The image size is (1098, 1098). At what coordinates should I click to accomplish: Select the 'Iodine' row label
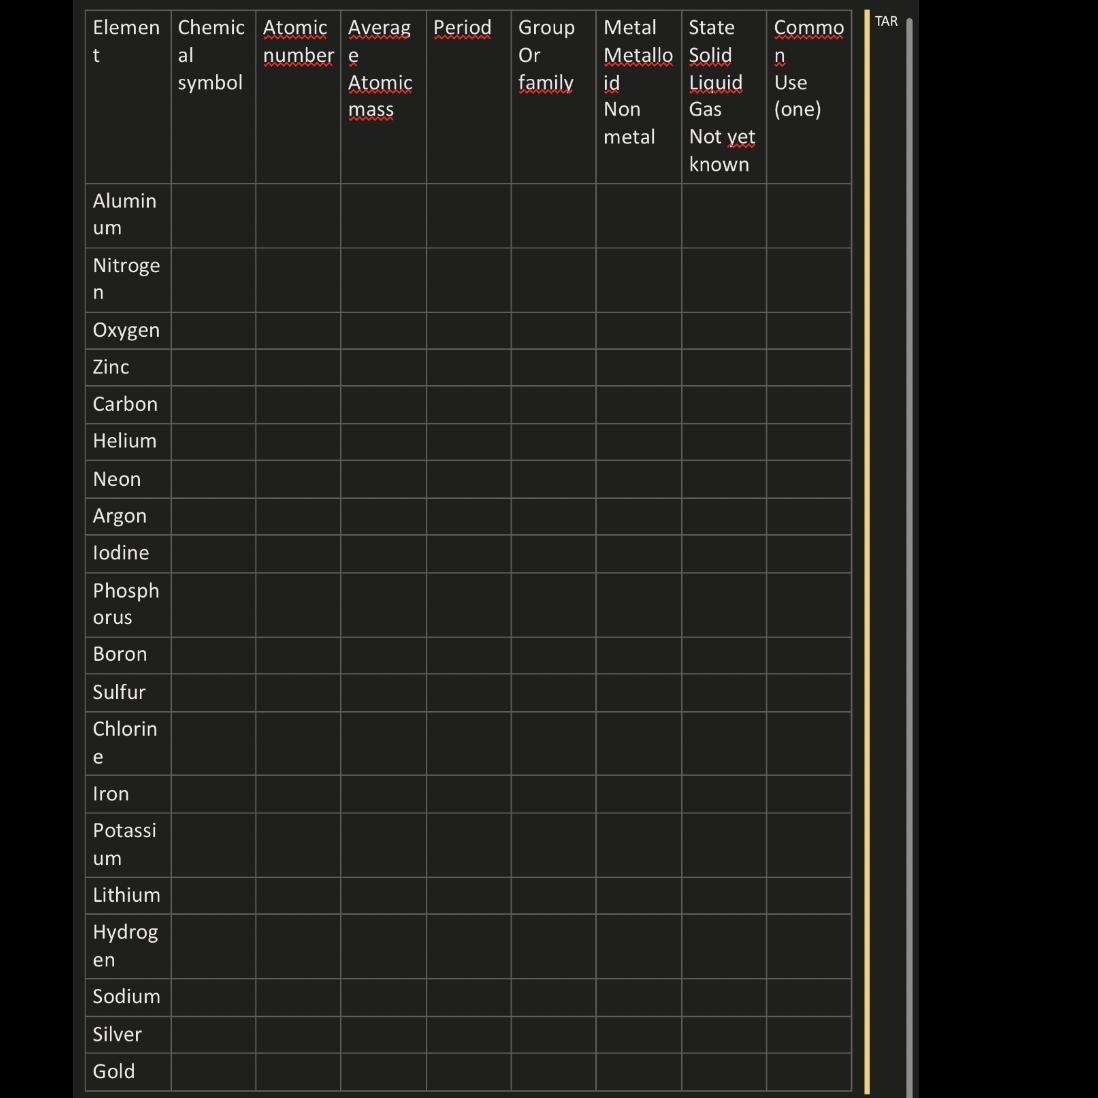(x=128, y=554)
